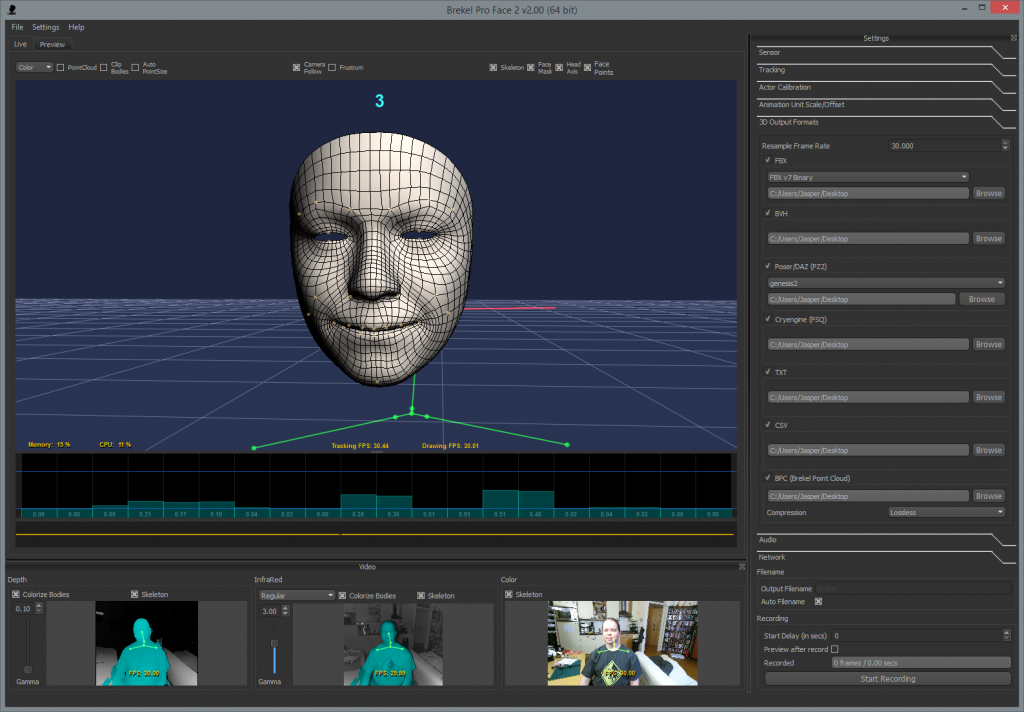Click Browse for the CSV path
Image resolution: width=1024 pixels, height=712 pixels.
[x=988, y=450]
